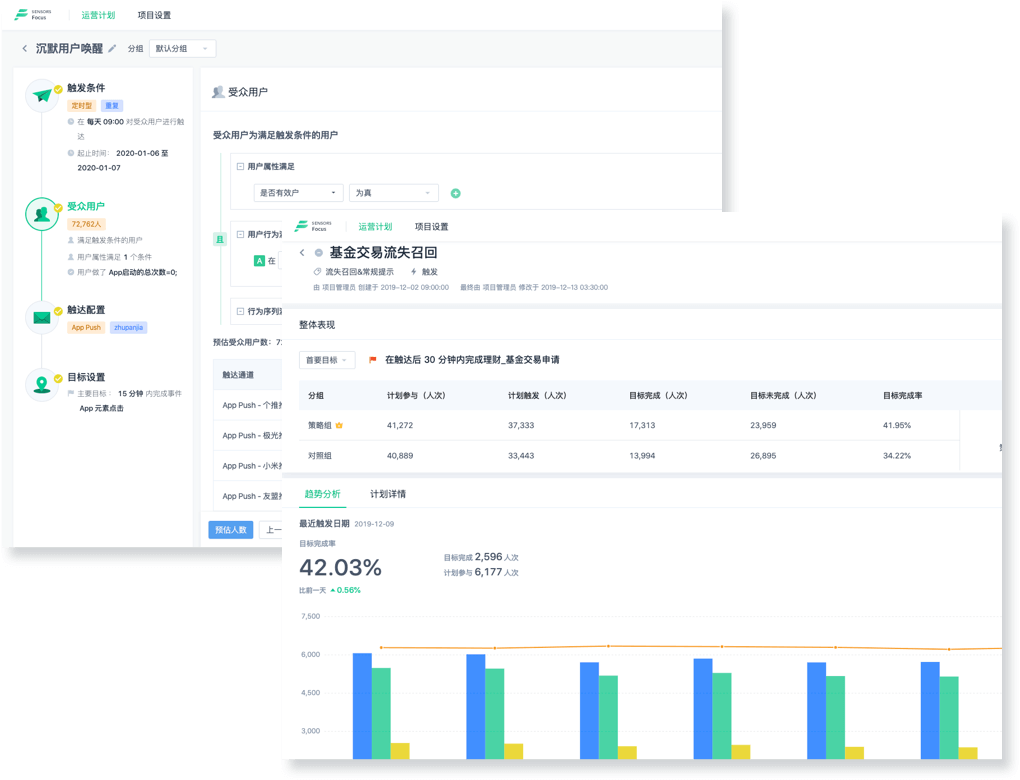Click the zhupanjia tag under 触达配置
This screenshot has width=1020, height=780.
coord(128,328)
